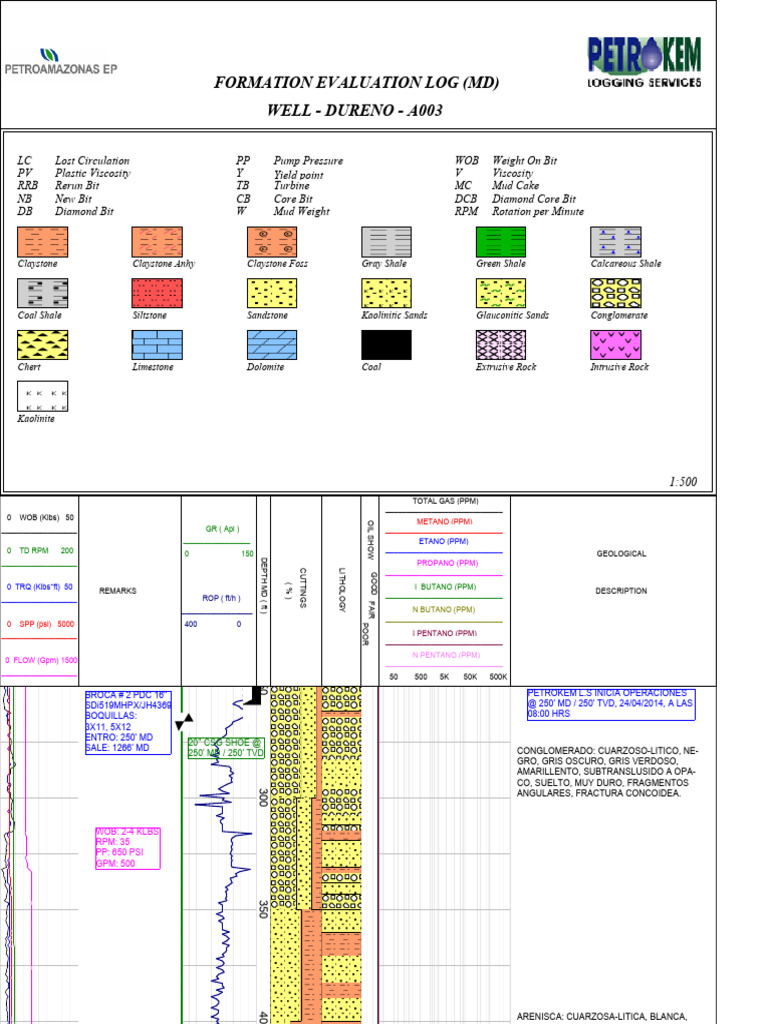Select the Sandstone pattern swatch

pyautogui.click(x=272, y=293)
